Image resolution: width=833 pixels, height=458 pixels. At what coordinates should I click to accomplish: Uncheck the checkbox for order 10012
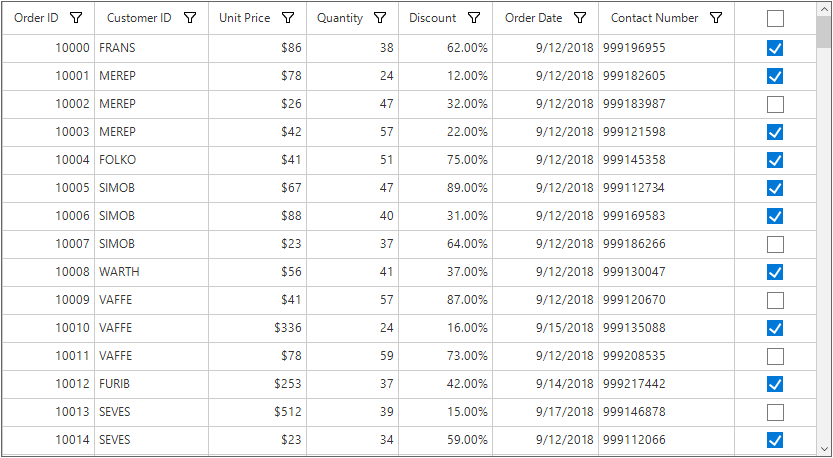click(775, 384)
